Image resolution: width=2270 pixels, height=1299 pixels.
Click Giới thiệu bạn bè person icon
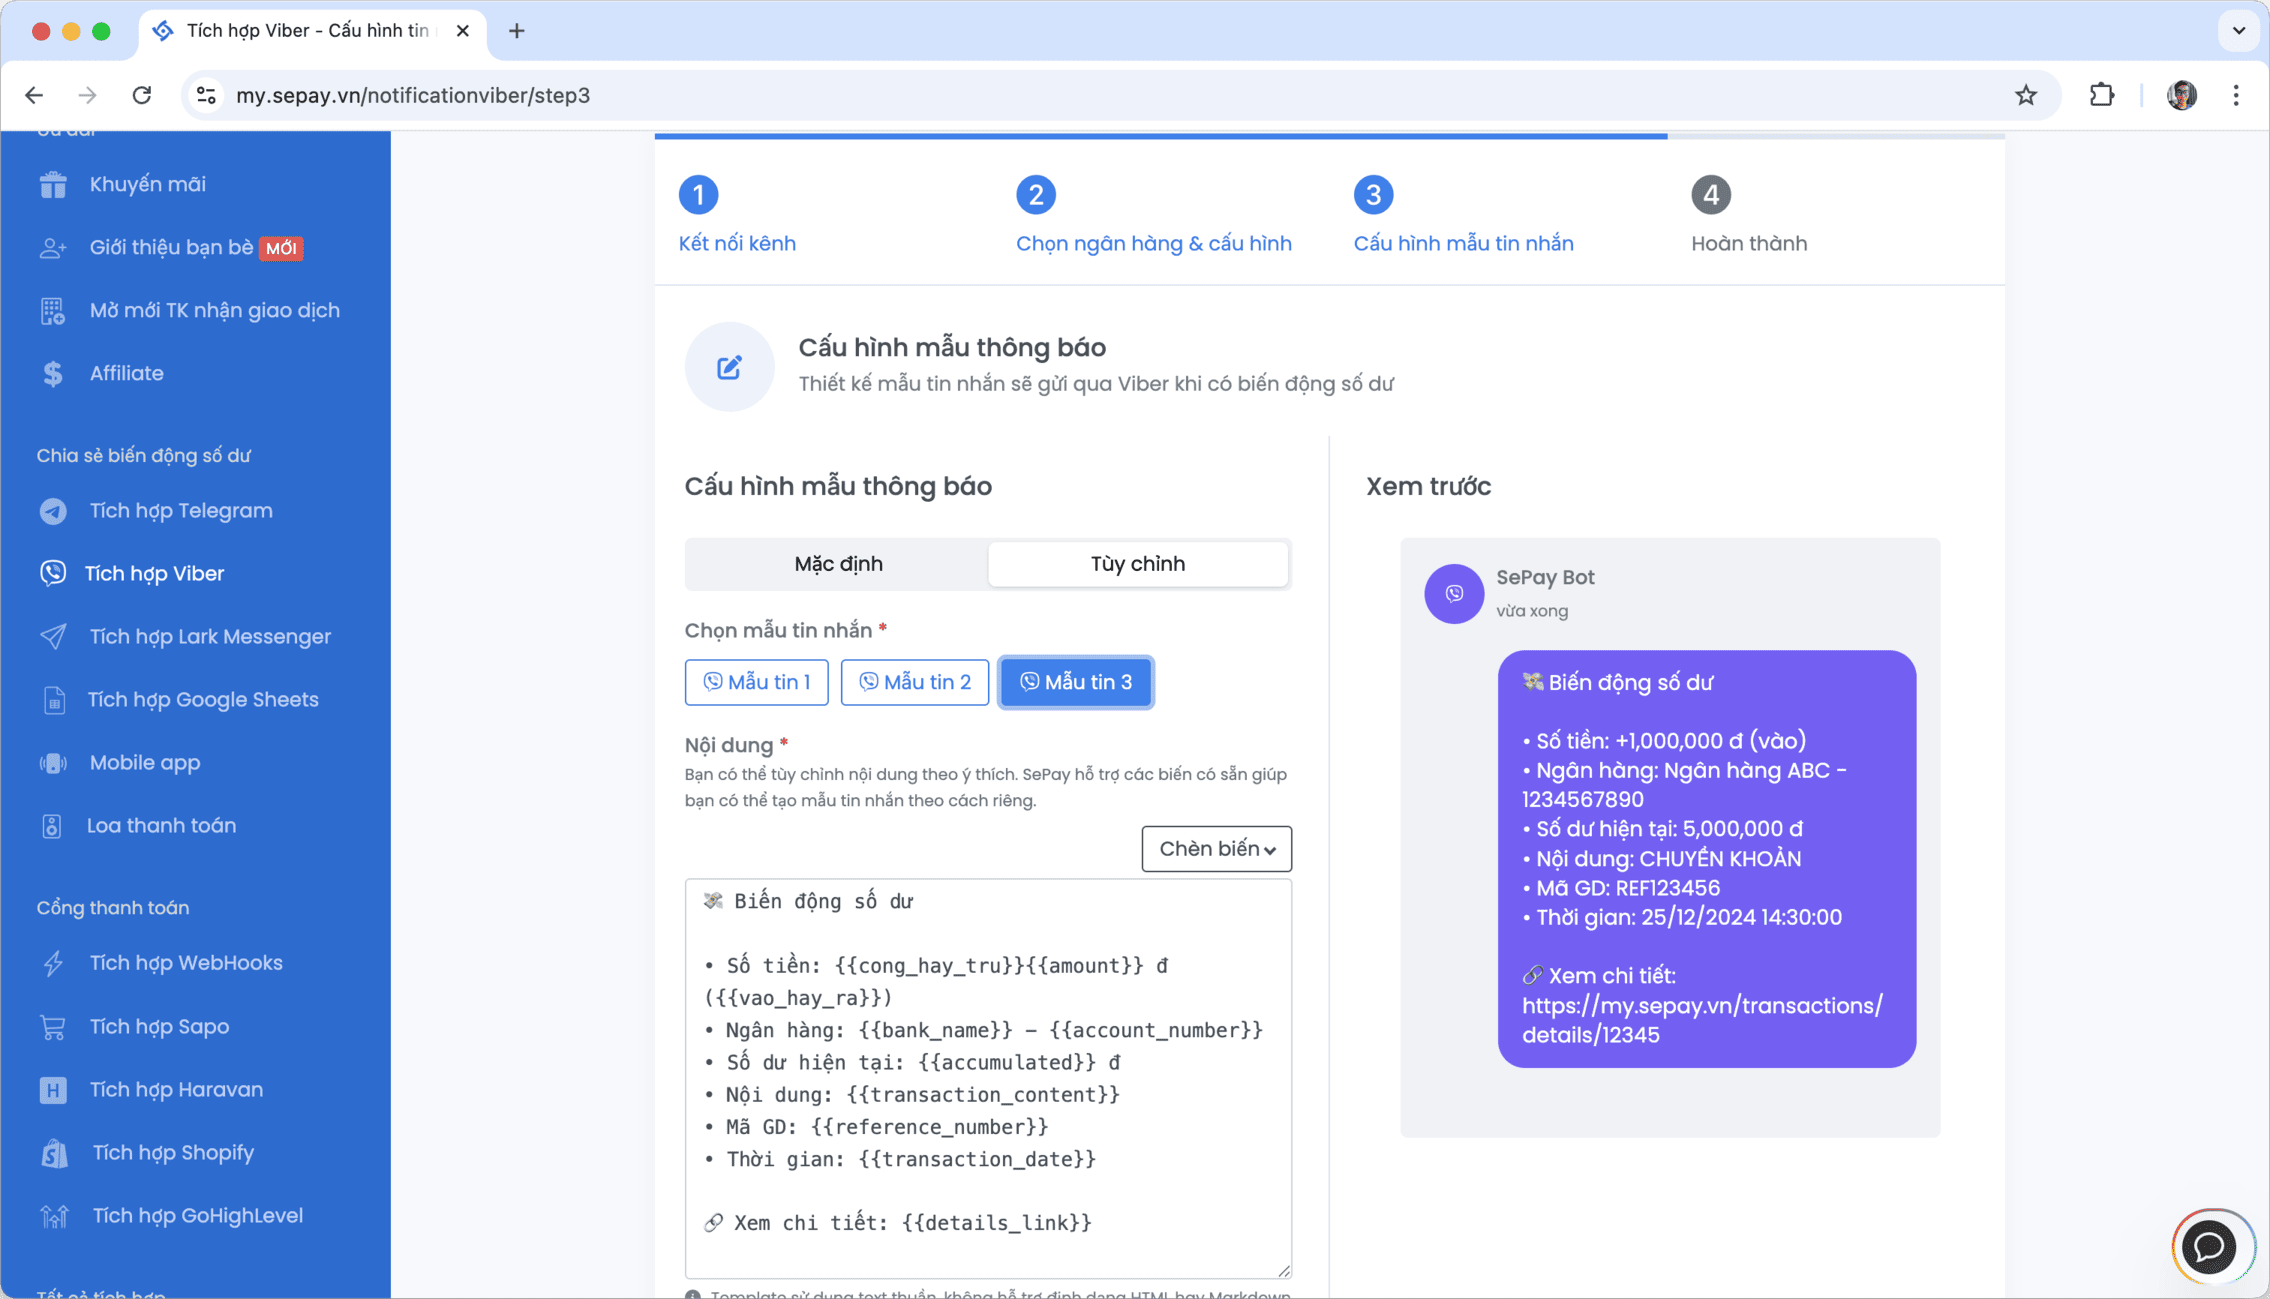[53, 248]
